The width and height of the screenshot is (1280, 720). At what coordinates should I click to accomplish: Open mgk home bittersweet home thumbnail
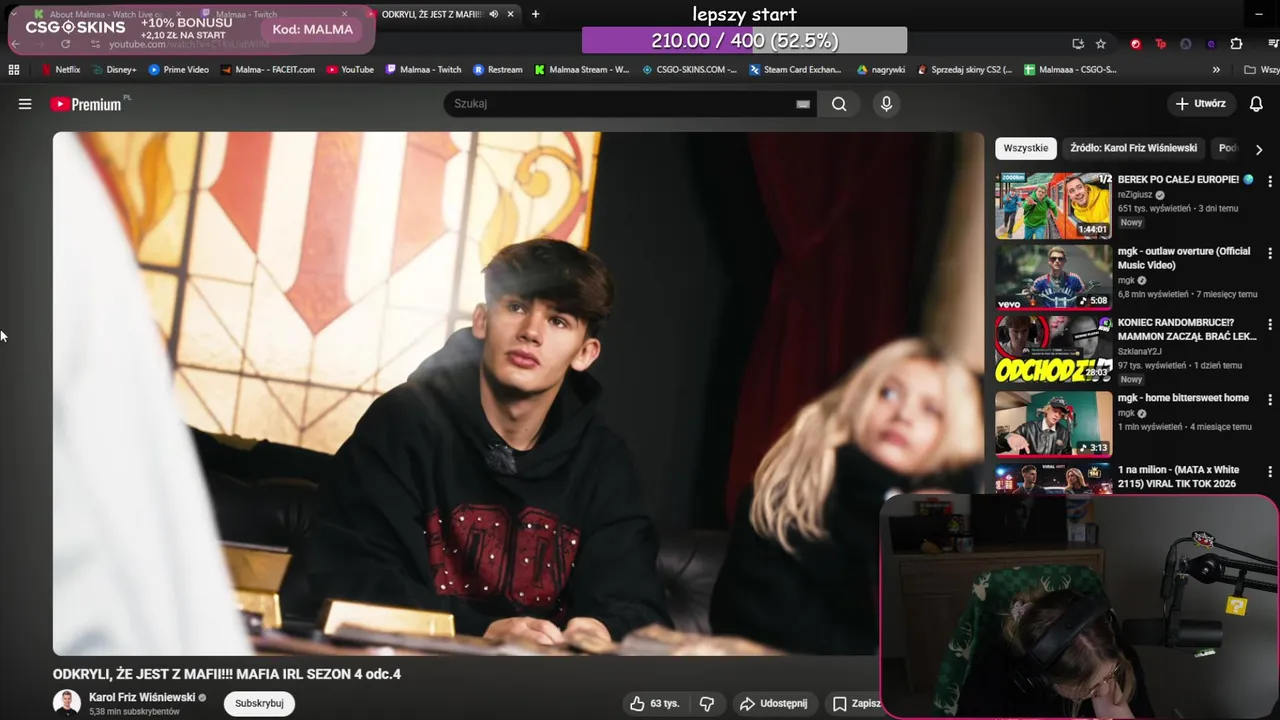(1053, 424)
